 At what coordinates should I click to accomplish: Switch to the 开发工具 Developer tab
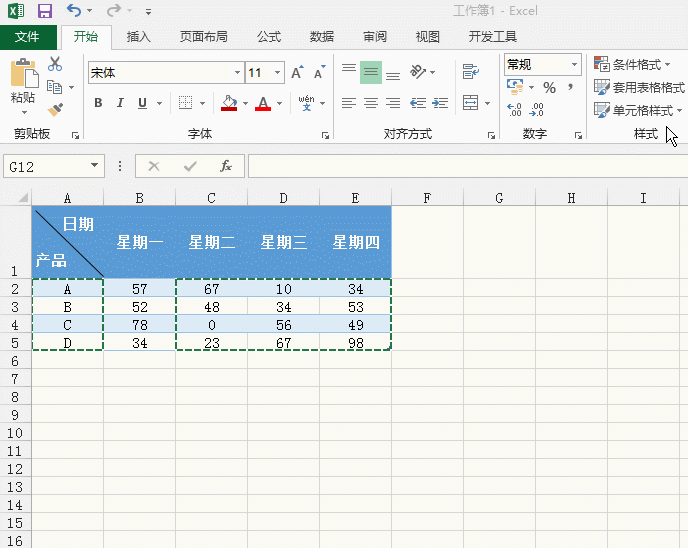coord(492,36)
